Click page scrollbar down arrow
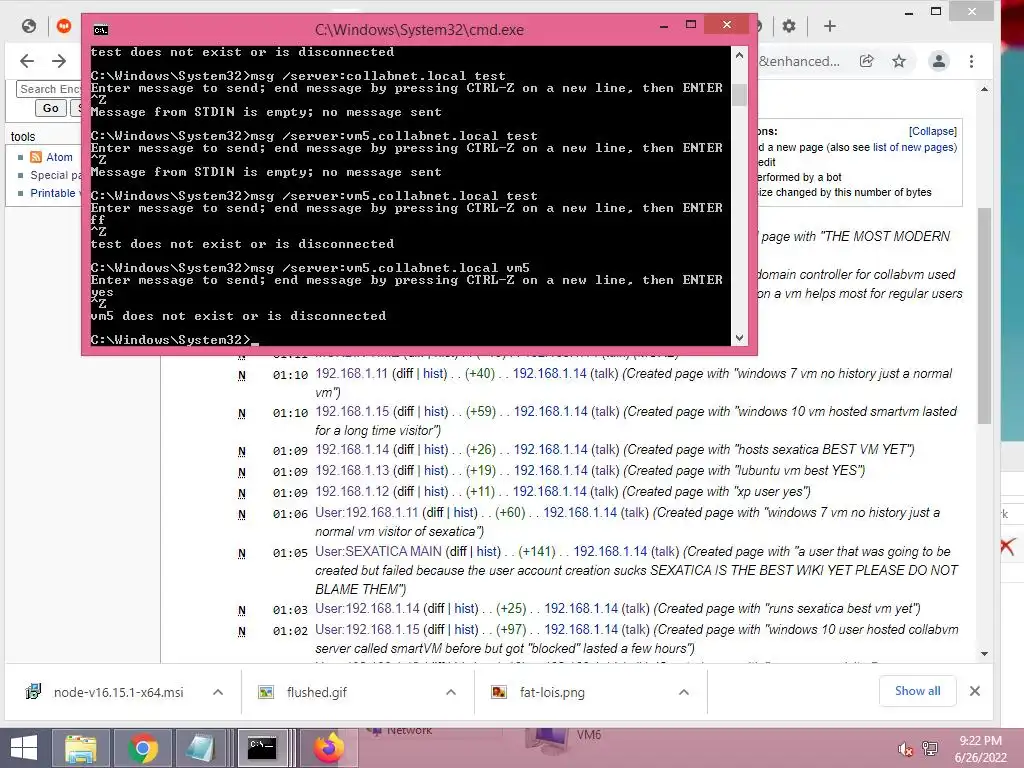This screenshot has height=768, width=1024. [x=984, y=654]
